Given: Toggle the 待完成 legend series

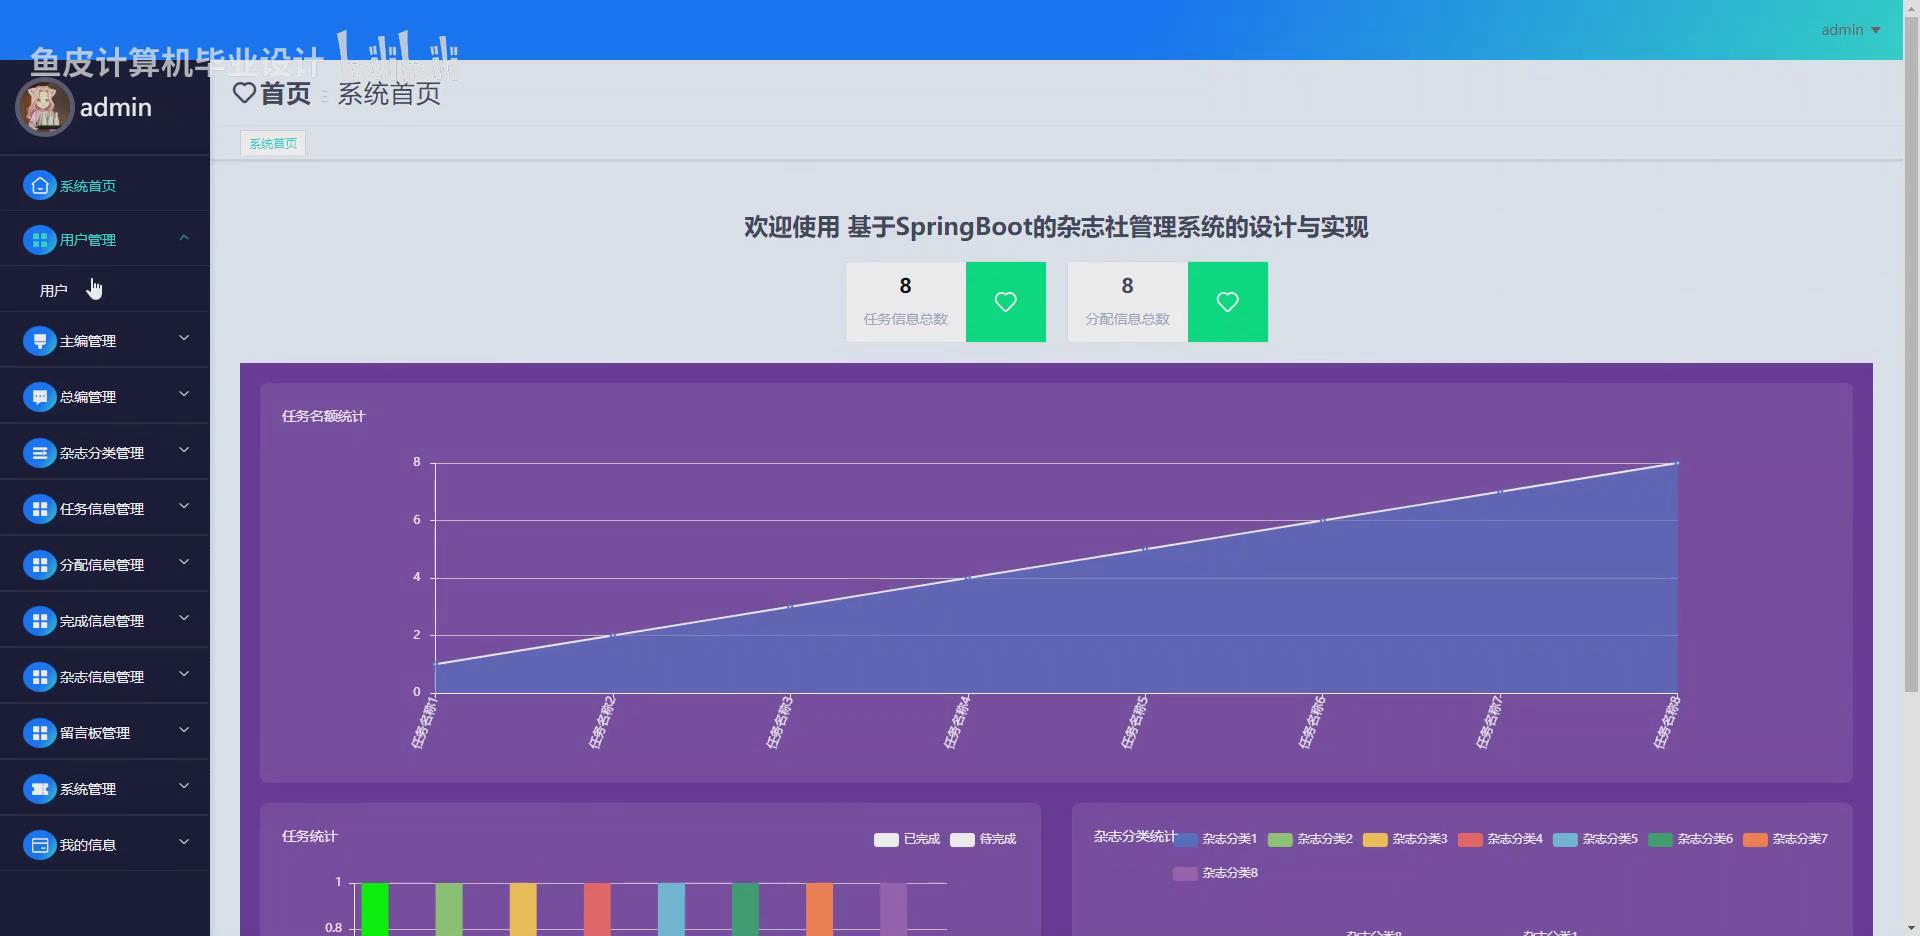Looking at the screenshot, I should [983, 839].
